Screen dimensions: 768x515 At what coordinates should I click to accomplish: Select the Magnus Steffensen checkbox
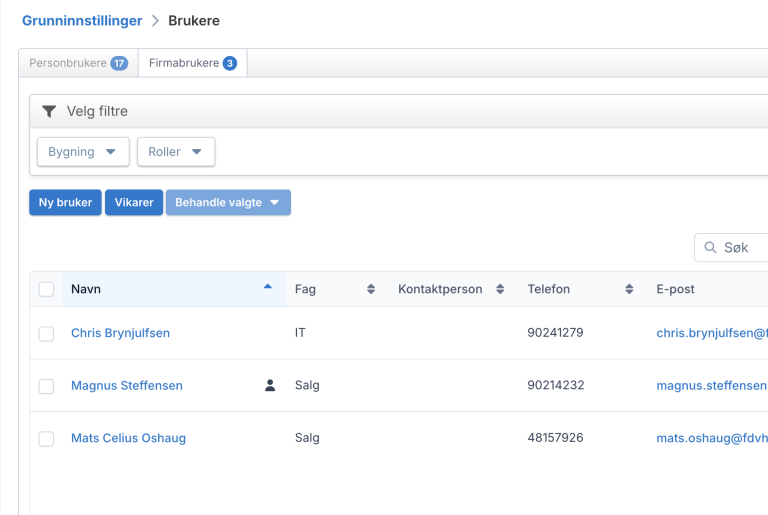pyautogui.click(x=47, y=386)
